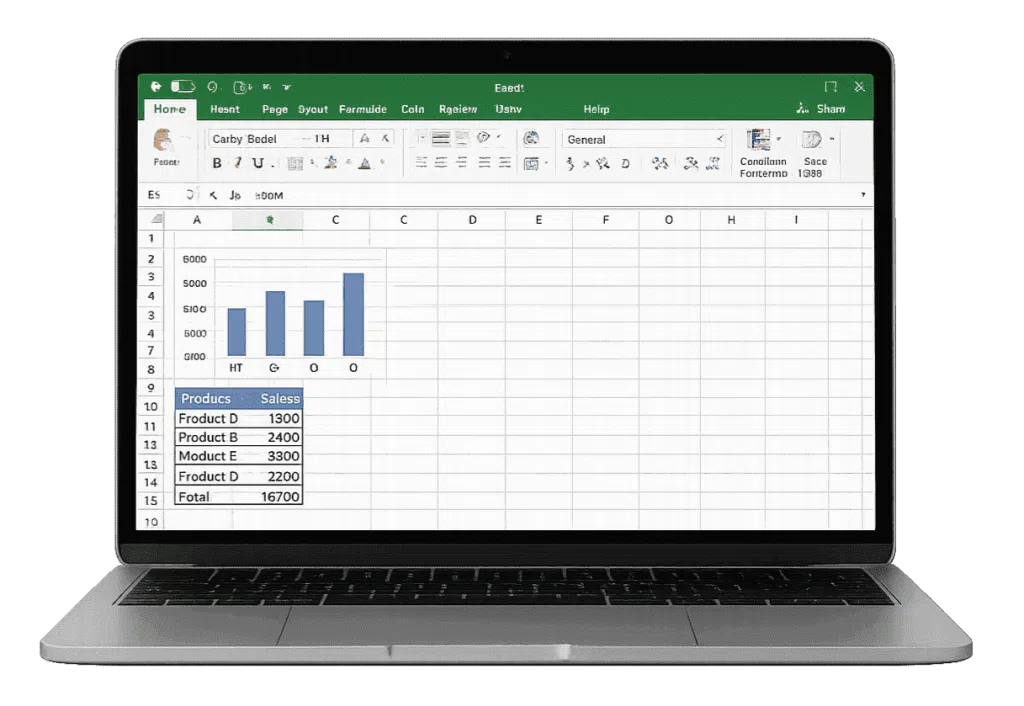Select the Saless table header cell
This screenshot has height=706, width=1024.
tap(279, 398)
